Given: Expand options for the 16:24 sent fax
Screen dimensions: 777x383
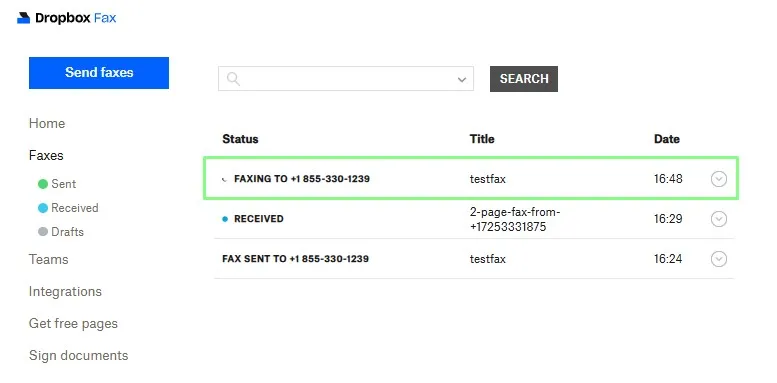Looking at the screenshot, I should [719, 259].
